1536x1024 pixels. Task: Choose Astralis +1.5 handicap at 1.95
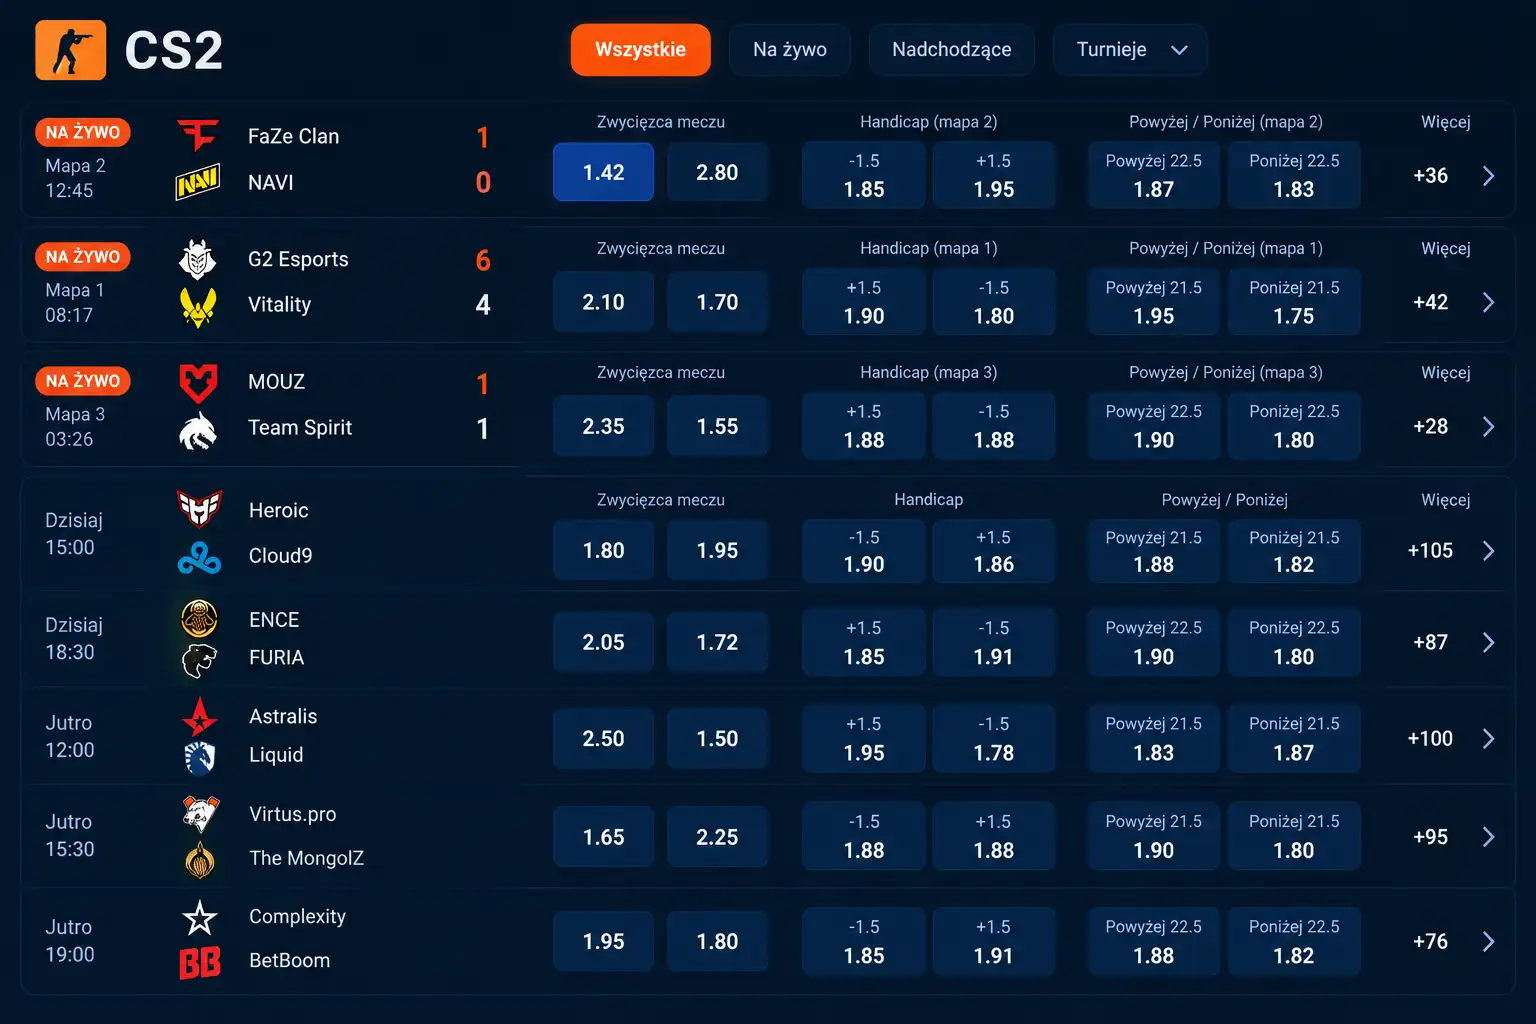[864, 738]
